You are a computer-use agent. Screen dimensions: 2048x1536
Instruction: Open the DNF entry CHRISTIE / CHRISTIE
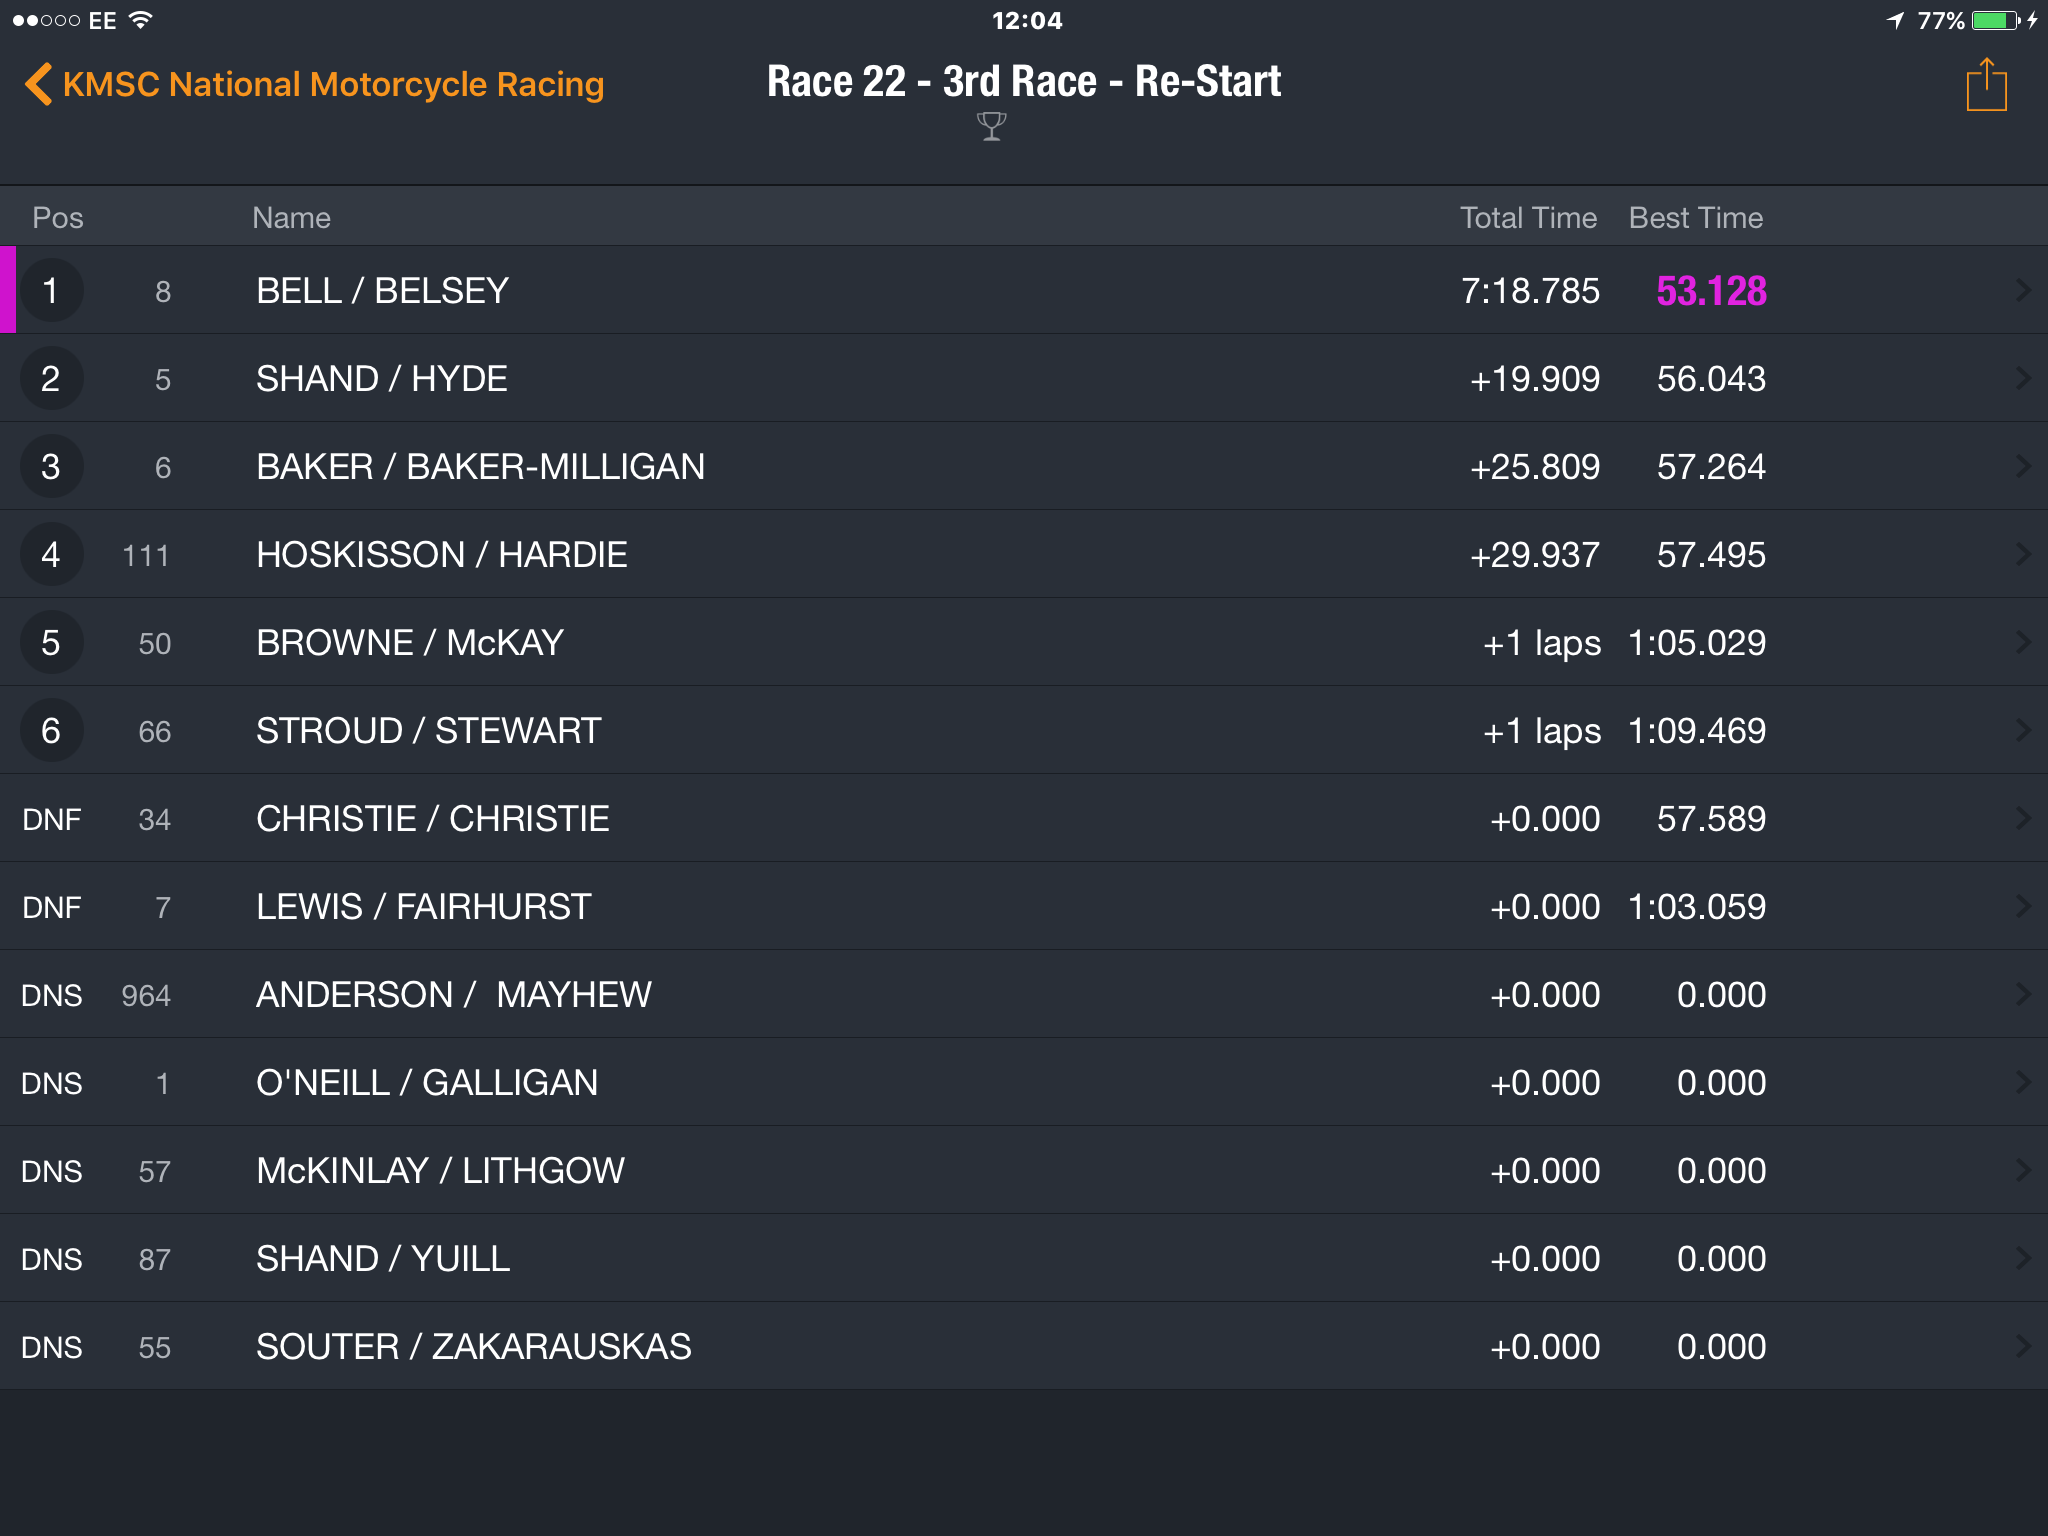point(1024,818)
